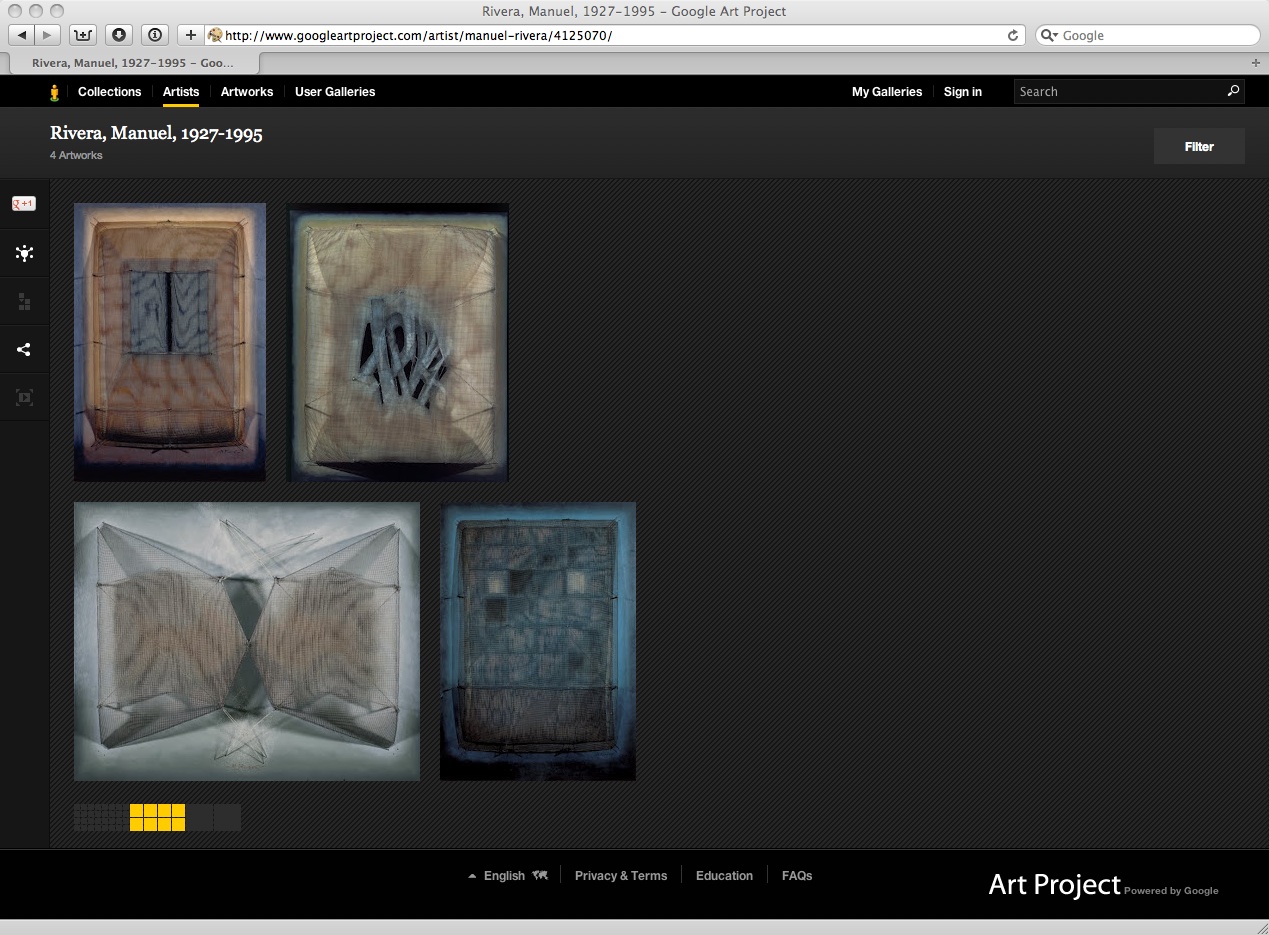Open a new tab with plus icon
Image resolution: width=1269 pixels, height=935 pixels.
coord(1256,62)
